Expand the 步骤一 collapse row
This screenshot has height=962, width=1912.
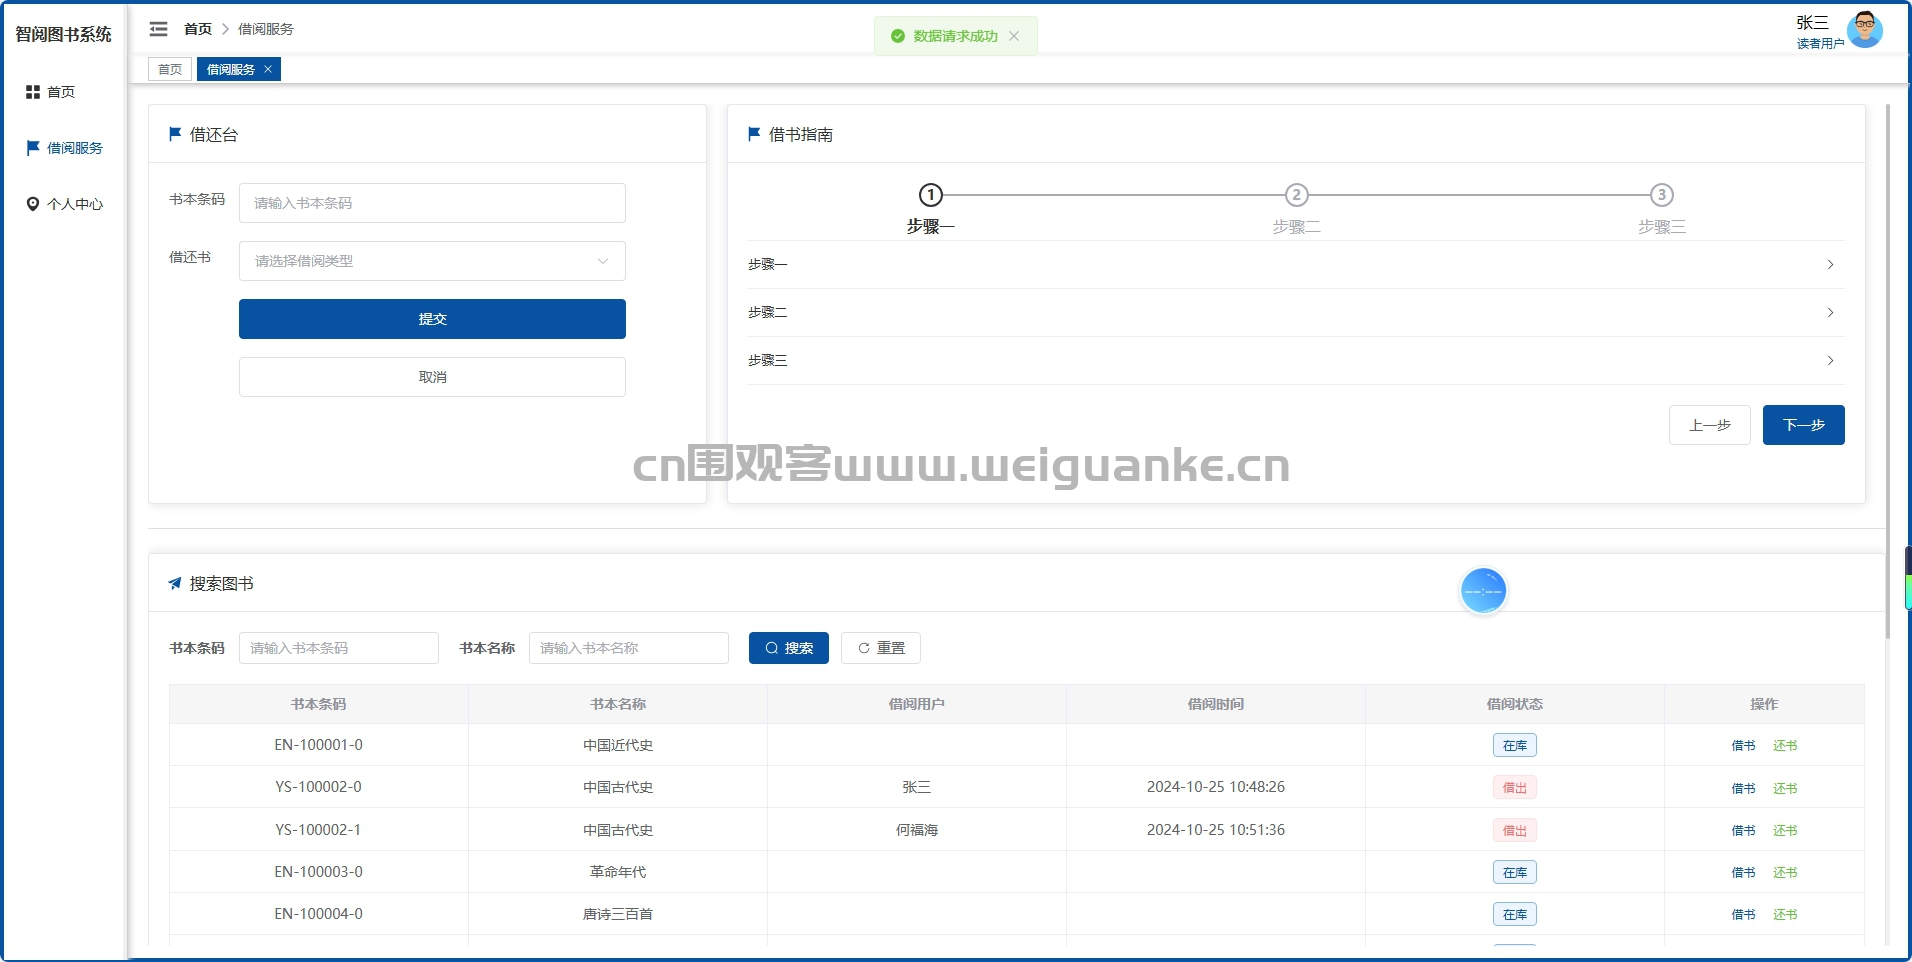pos(1296,265)
